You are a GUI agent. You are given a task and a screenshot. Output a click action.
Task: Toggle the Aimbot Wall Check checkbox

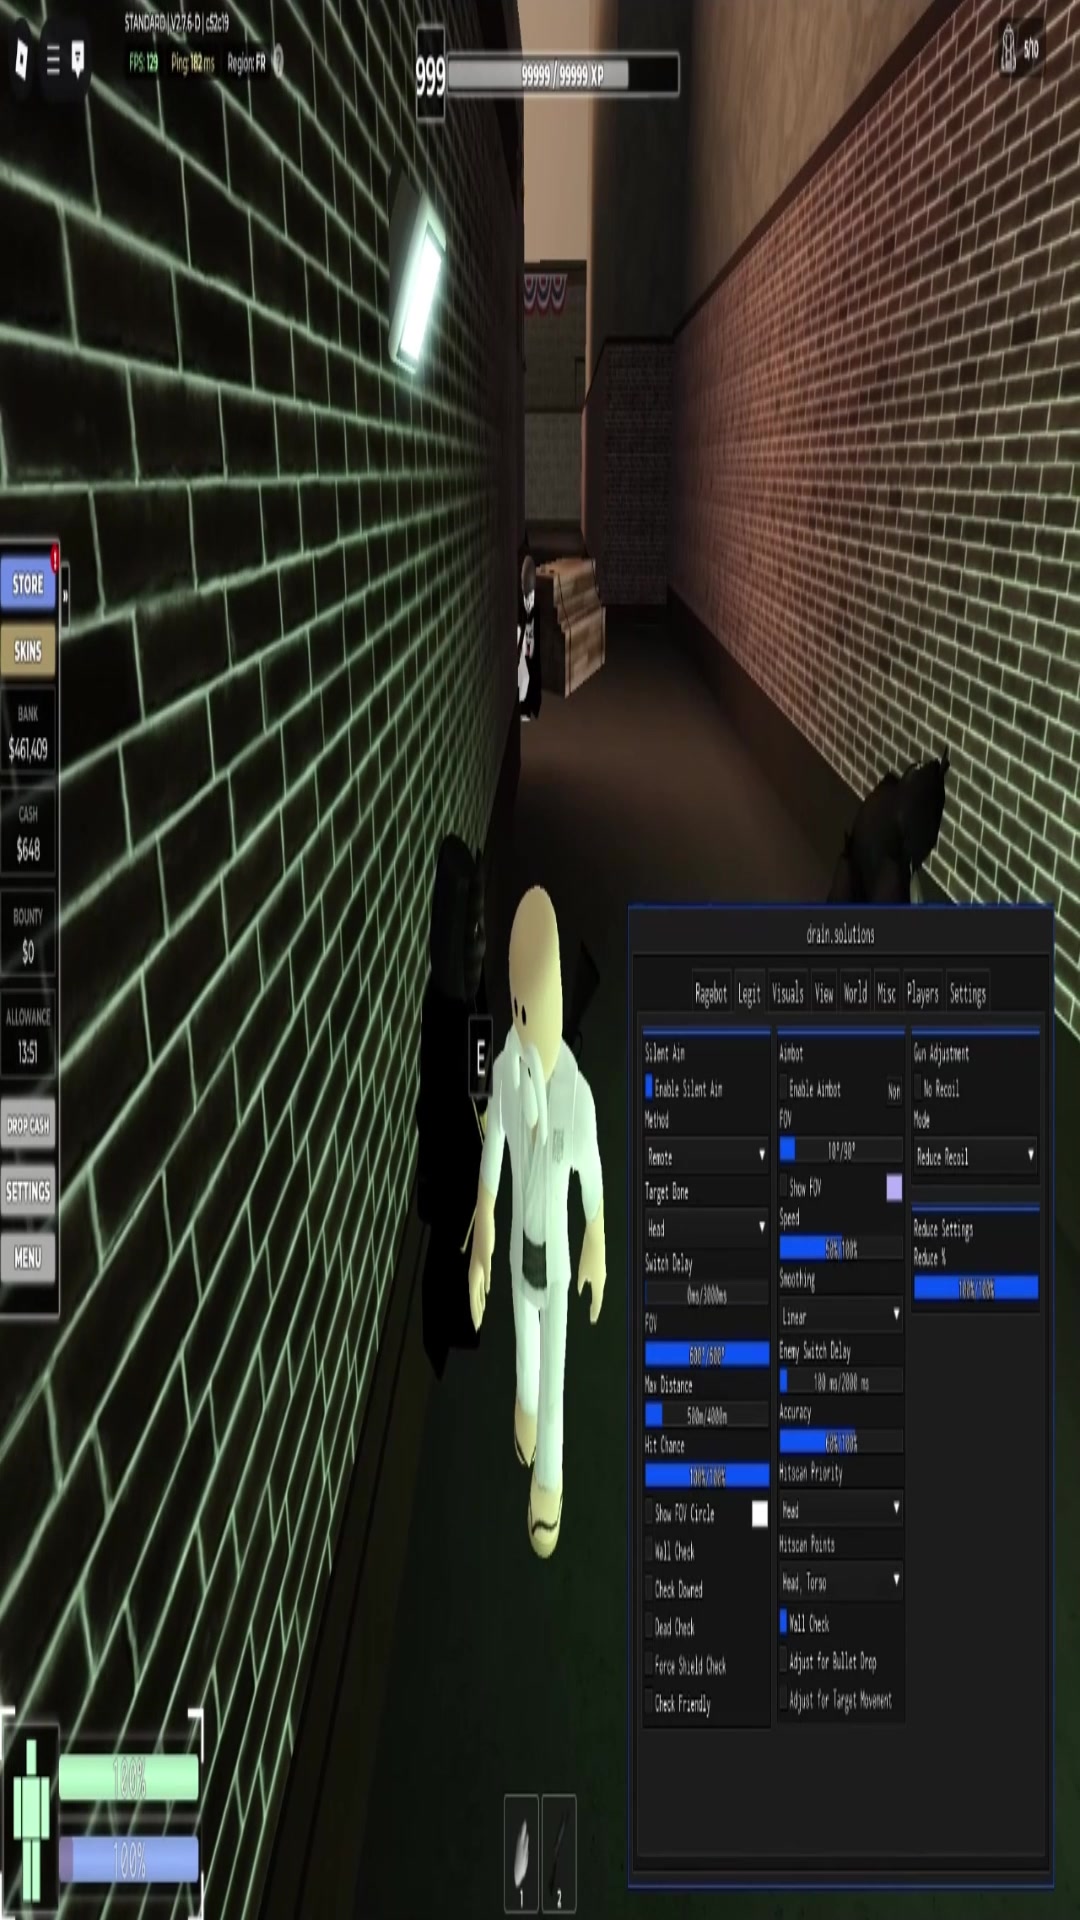(784, 1623)
